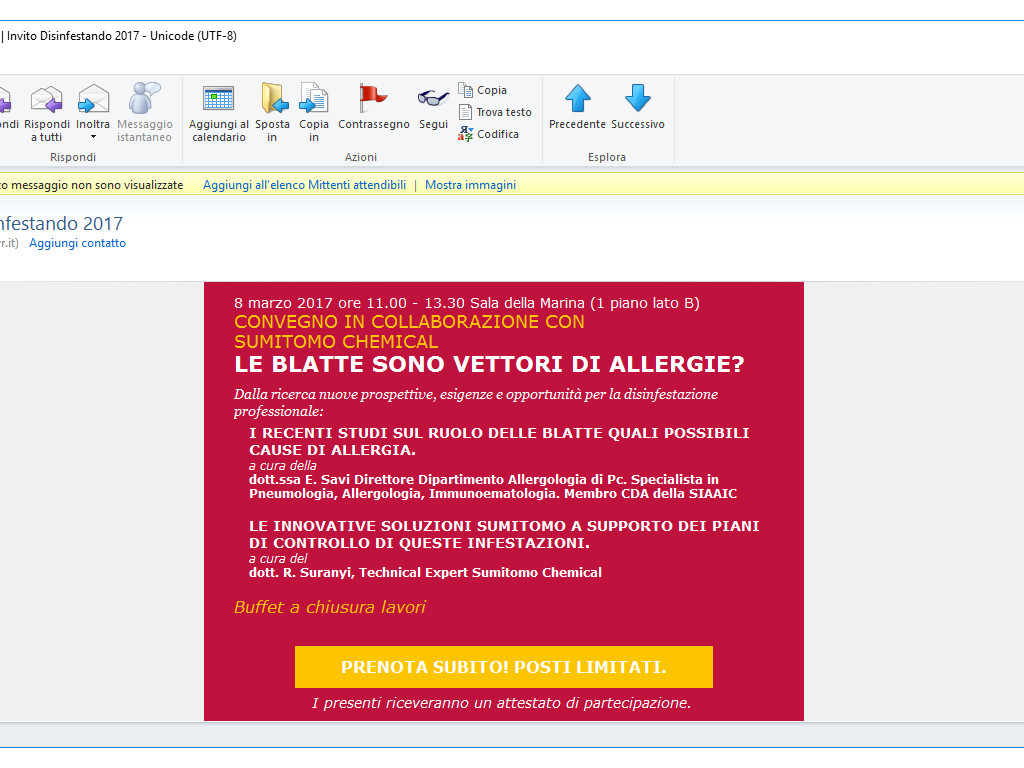Flag message with the Contrassegno icon
The image size is (1024, 768).
pyautogui.click(x=373, y=98)
